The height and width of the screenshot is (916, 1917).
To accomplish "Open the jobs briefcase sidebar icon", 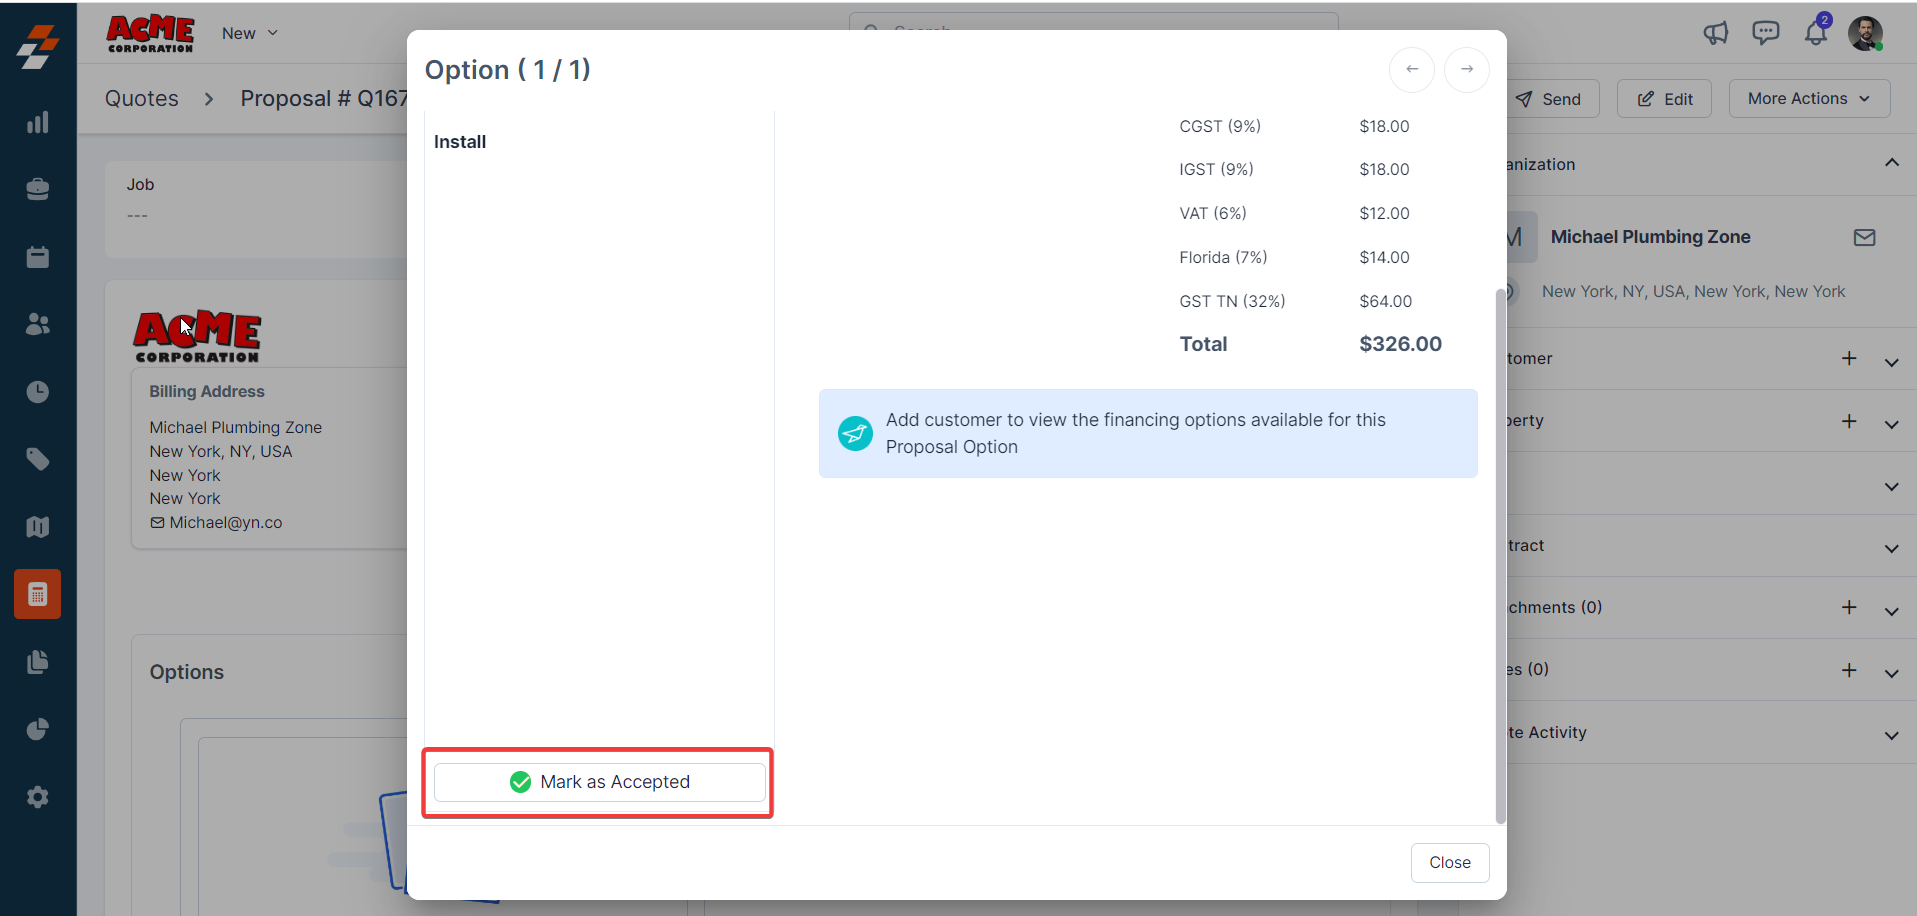I will coord(38,190).
